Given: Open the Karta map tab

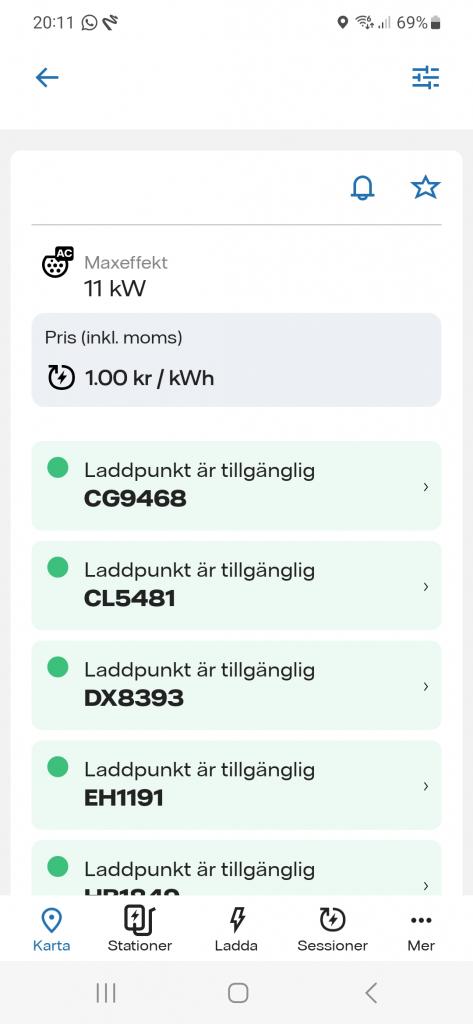Looking at the screenshot, I should tap(52, 930).
